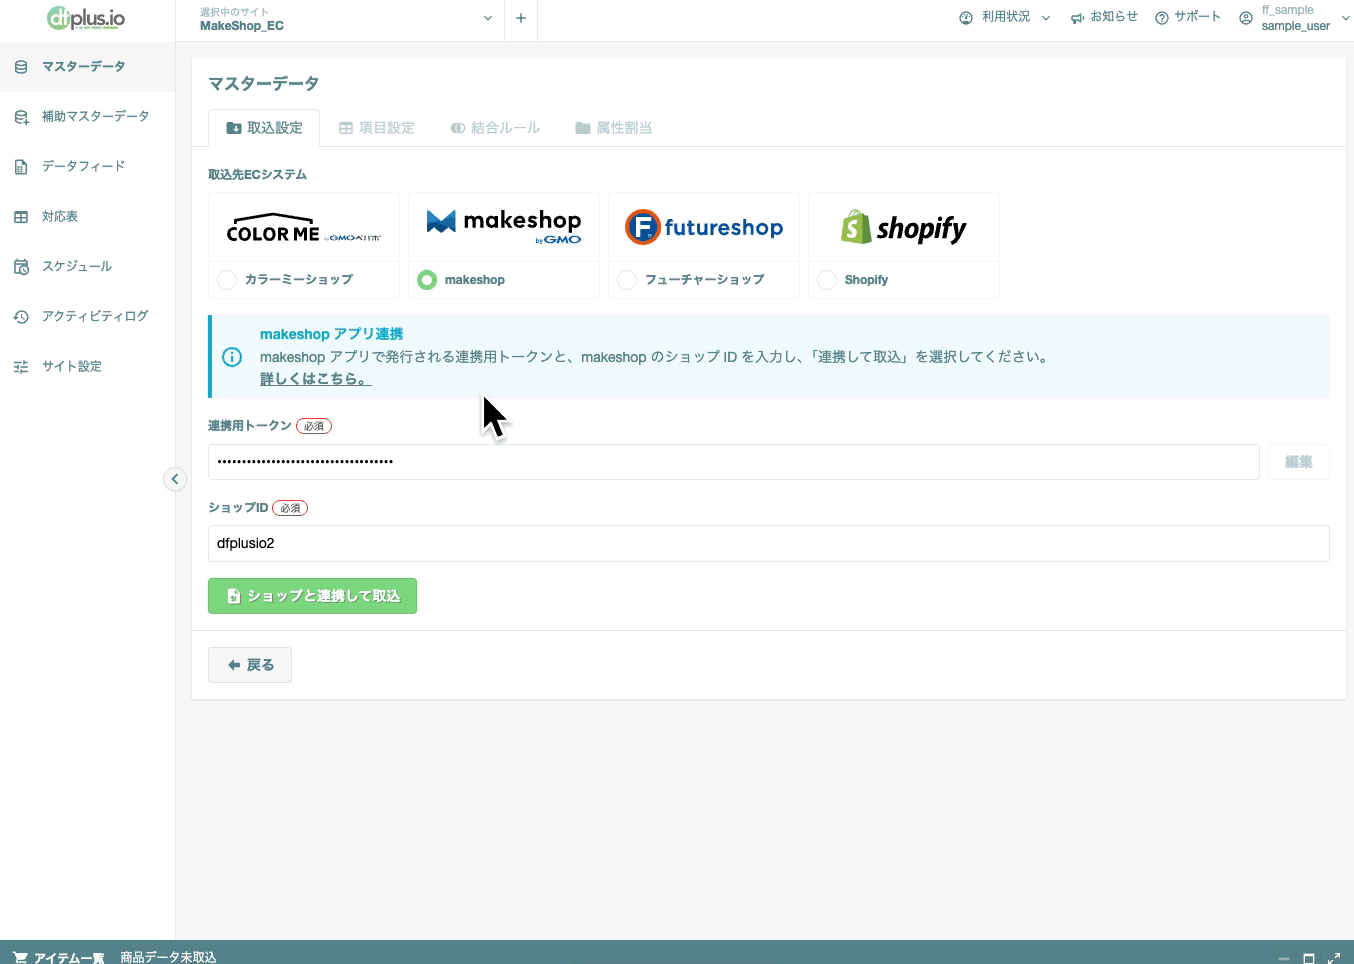Click the Shopify logo card
This screenshot has width=1354, height=964.
click(x=904, y=228)
